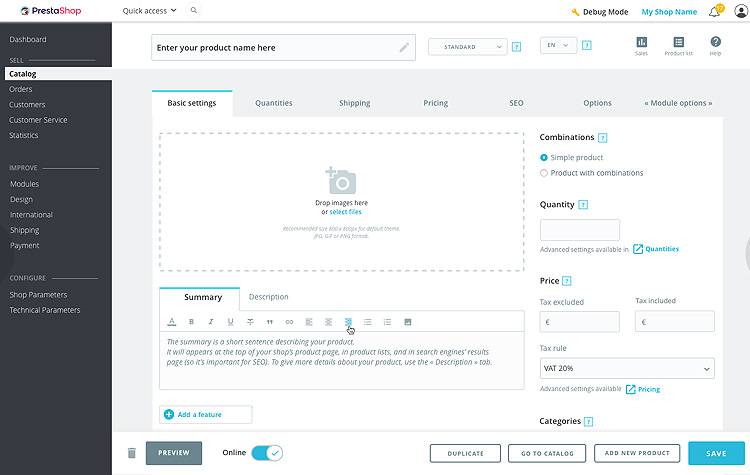Viewport: 750px width, 475px height.
Task: Open Modules in the sidebar menu
Action: (x=24, y=184)
